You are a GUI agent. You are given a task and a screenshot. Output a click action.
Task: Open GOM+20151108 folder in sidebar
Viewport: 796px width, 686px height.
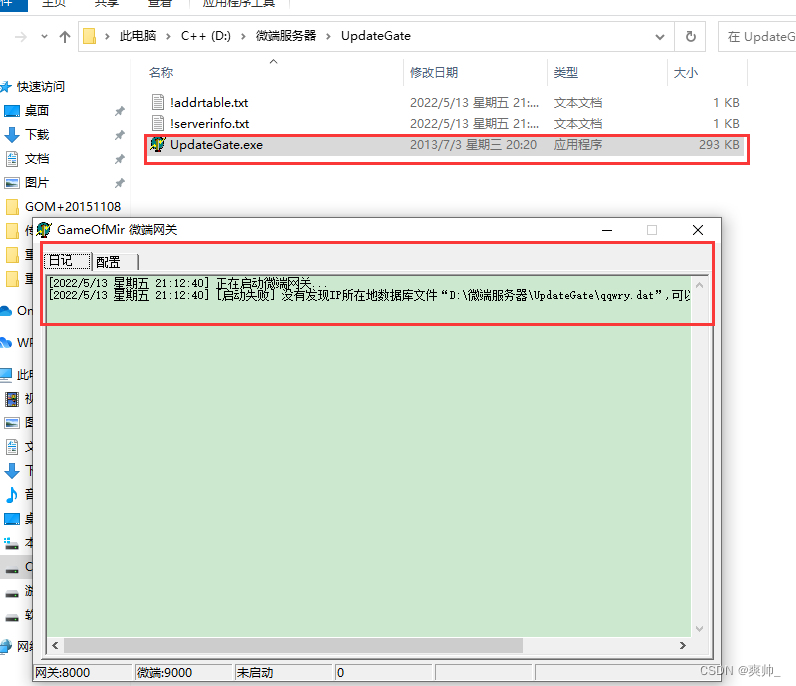point(73,207)
